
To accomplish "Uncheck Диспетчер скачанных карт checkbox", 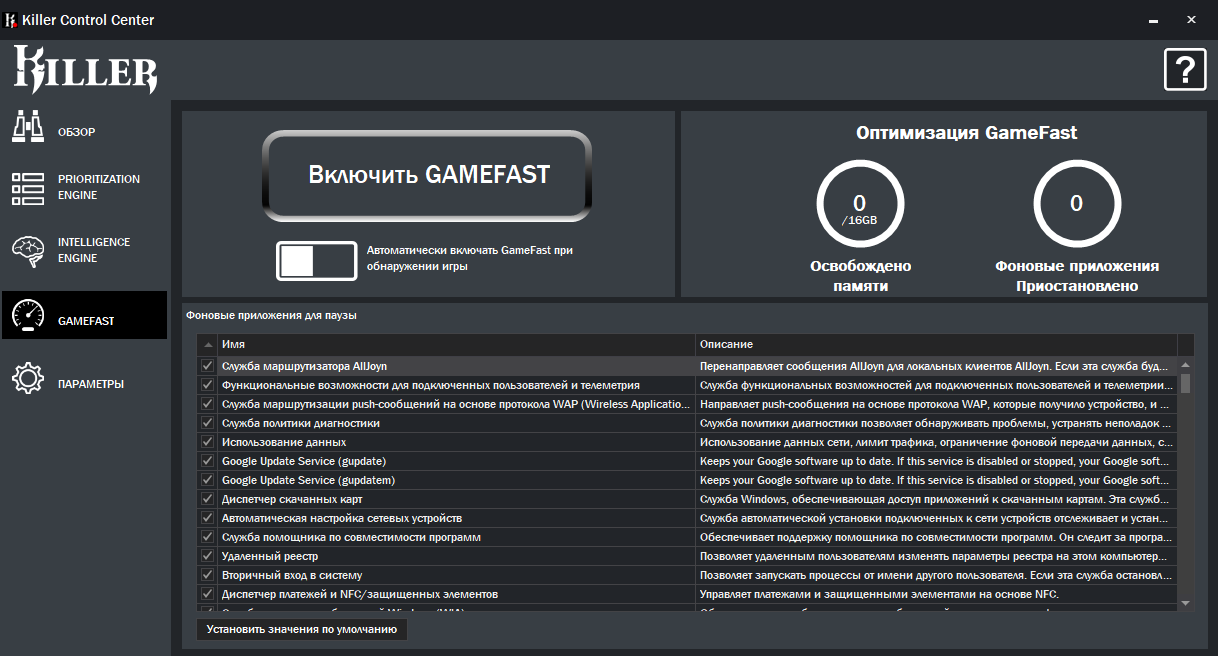I will (x=208, y=499).
